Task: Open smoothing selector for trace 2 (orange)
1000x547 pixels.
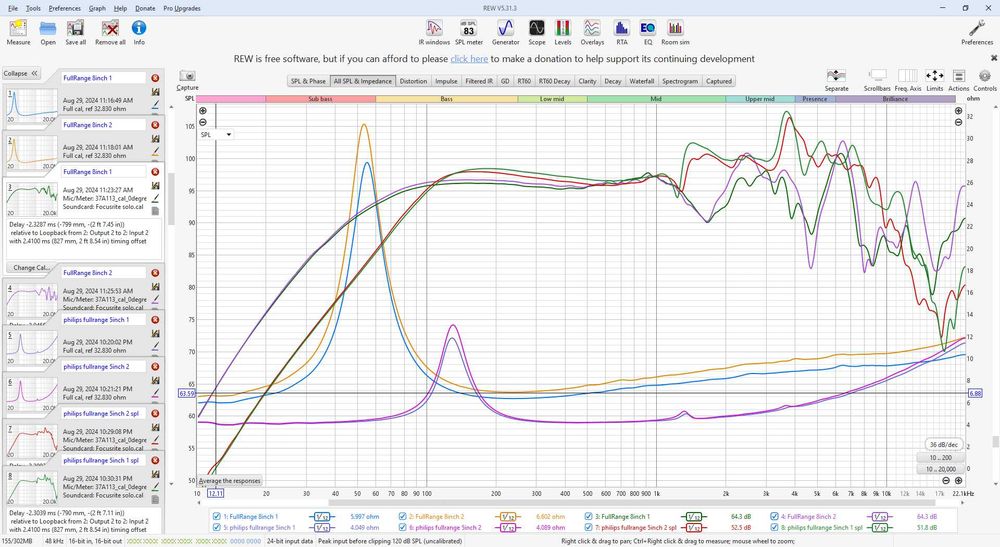Action: 508,516
